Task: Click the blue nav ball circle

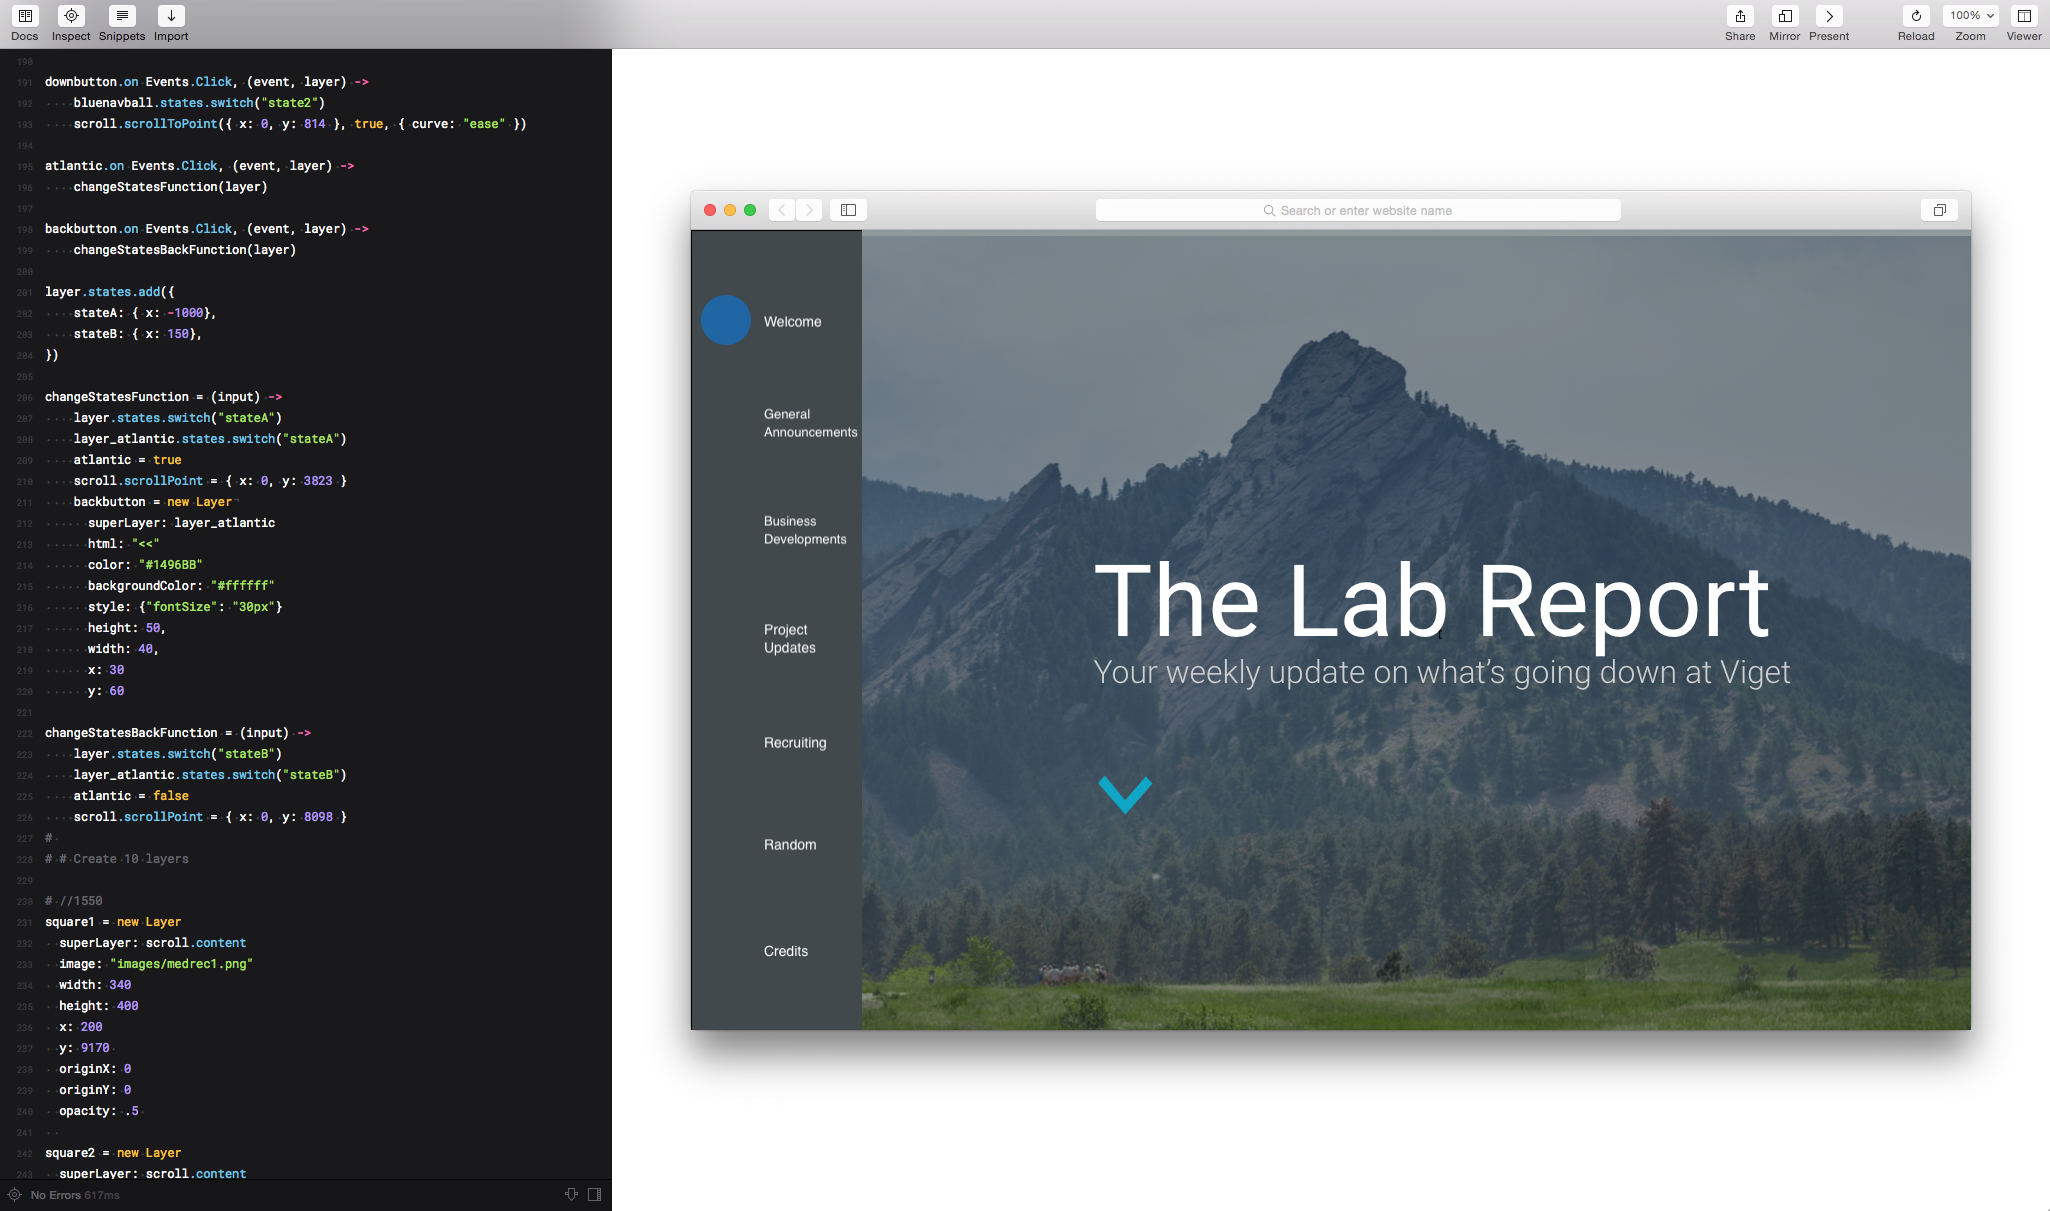Action: 726,320
